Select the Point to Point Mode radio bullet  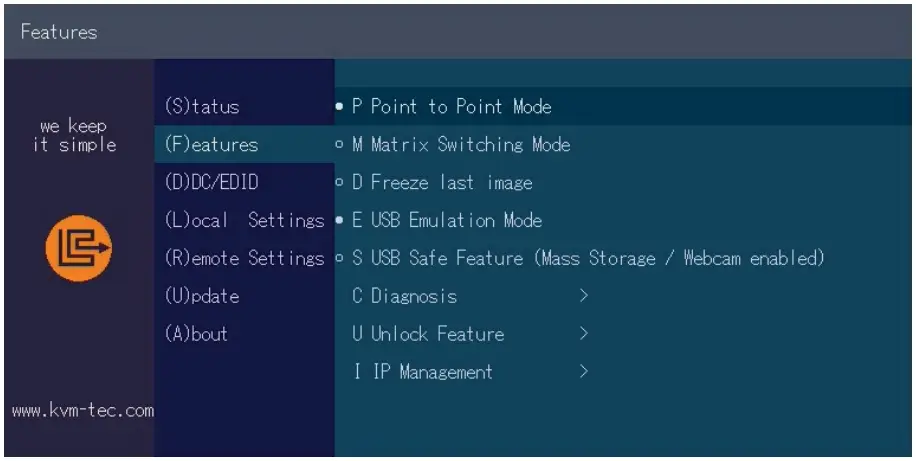click(341, 105)
